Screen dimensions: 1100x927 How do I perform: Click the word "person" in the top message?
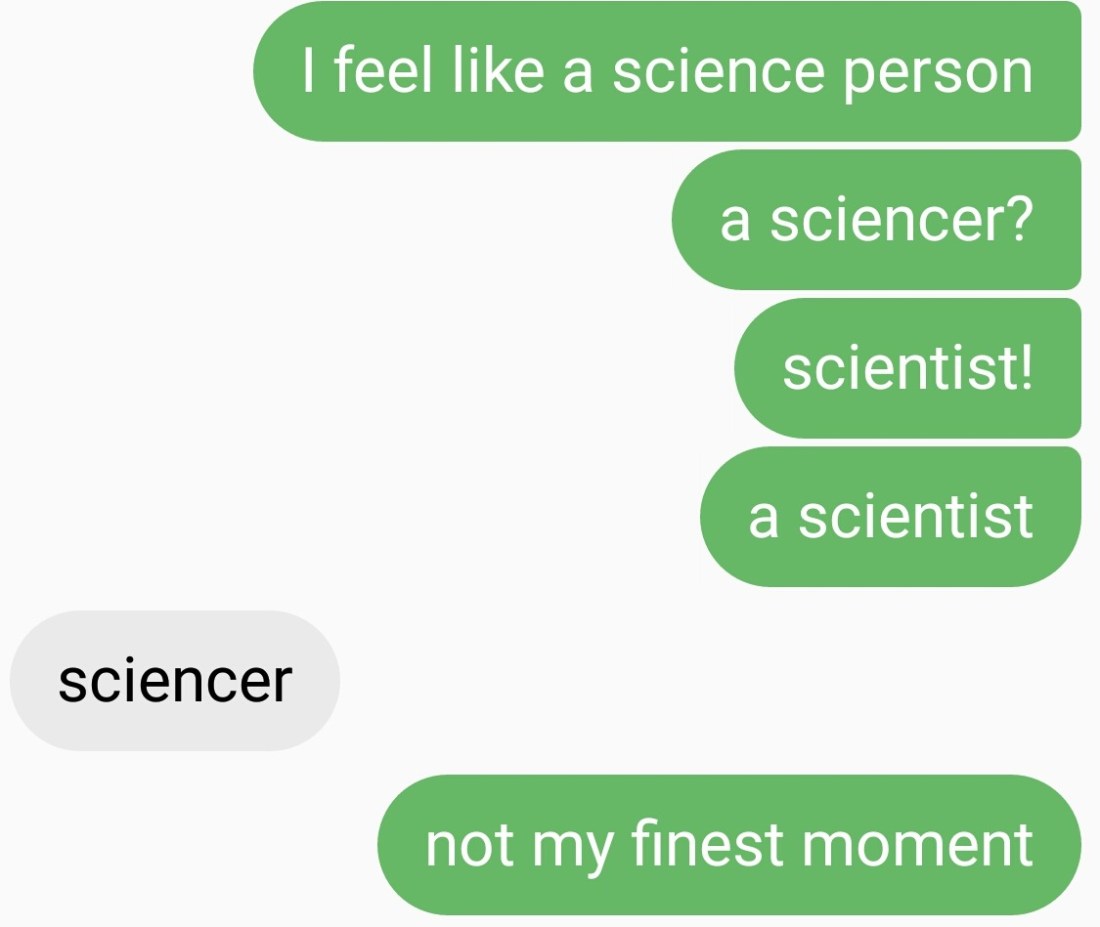click(937, 74)
